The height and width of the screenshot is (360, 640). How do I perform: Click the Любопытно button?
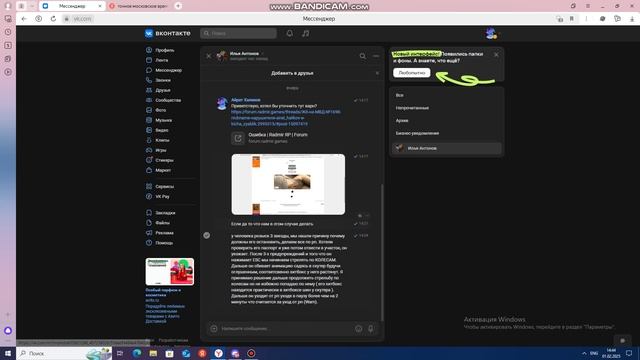point(411,73)
